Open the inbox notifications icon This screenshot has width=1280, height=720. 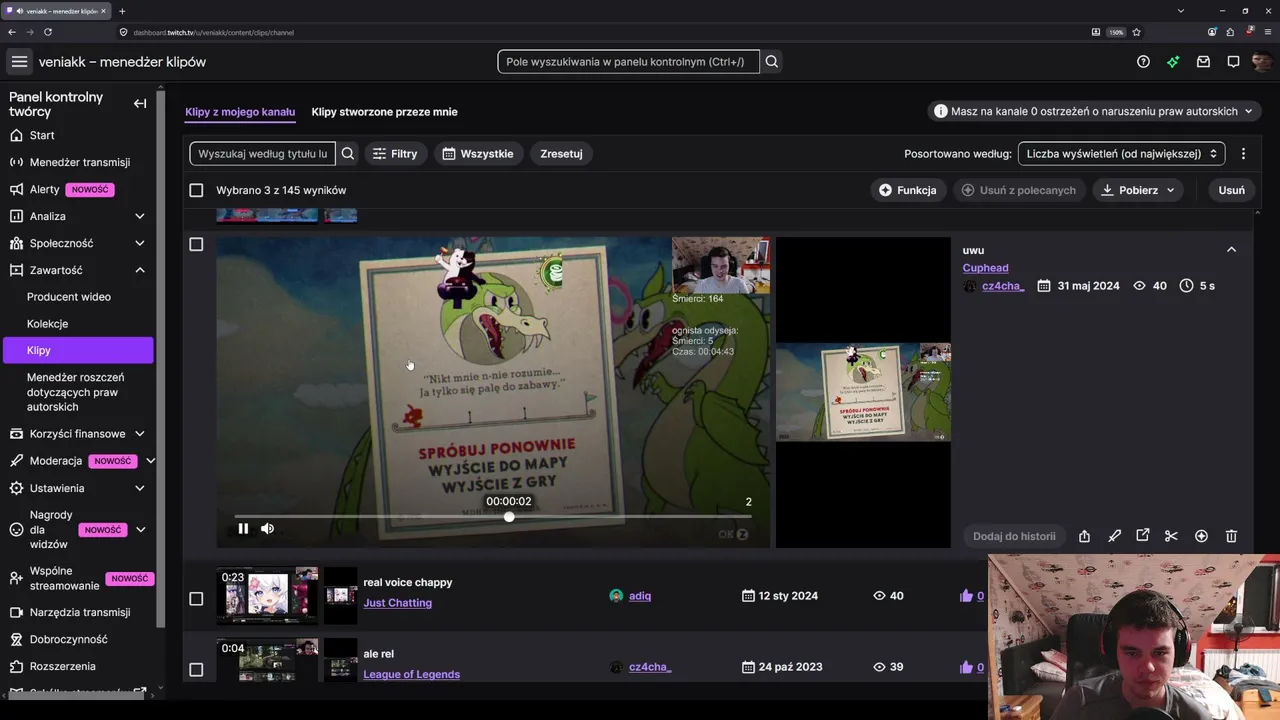(1203, 62)
